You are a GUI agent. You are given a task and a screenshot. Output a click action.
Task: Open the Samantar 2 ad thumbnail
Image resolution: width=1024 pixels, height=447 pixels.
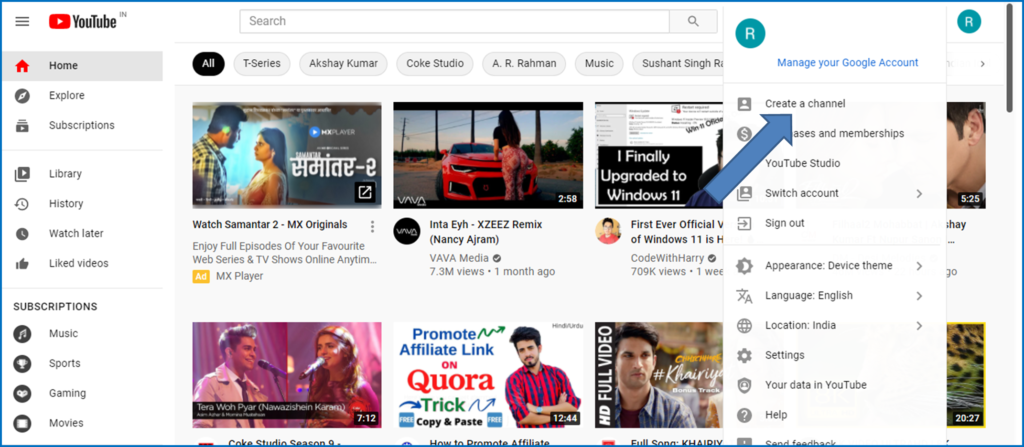tap(287, 156)
